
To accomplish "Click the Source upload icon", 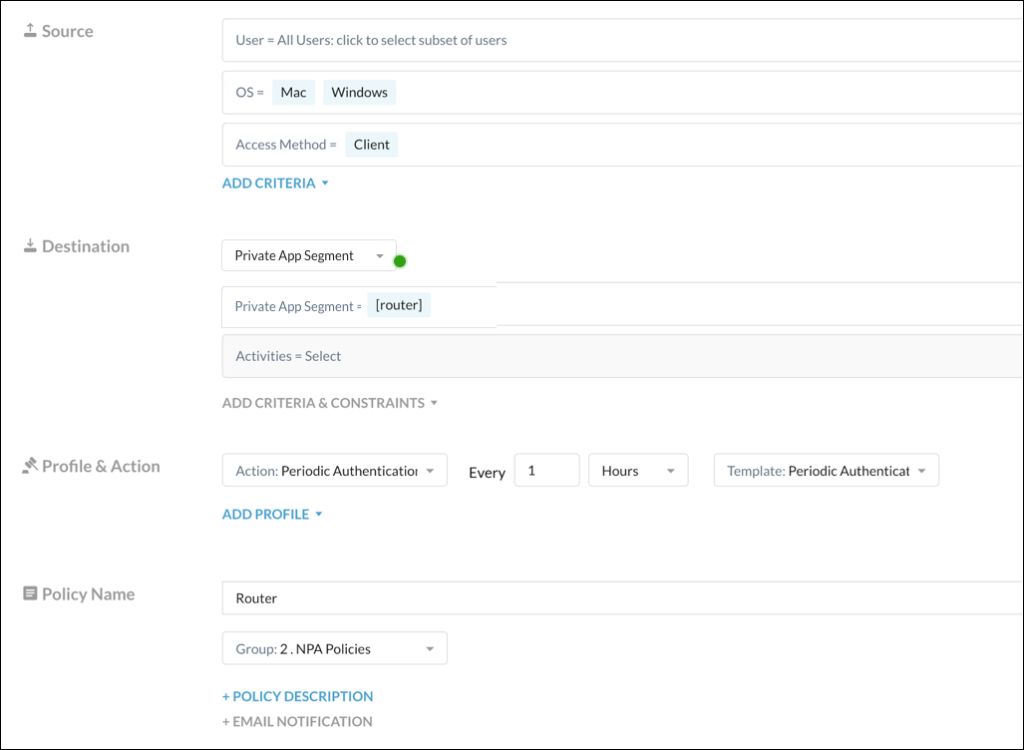I will click(30, 31).
